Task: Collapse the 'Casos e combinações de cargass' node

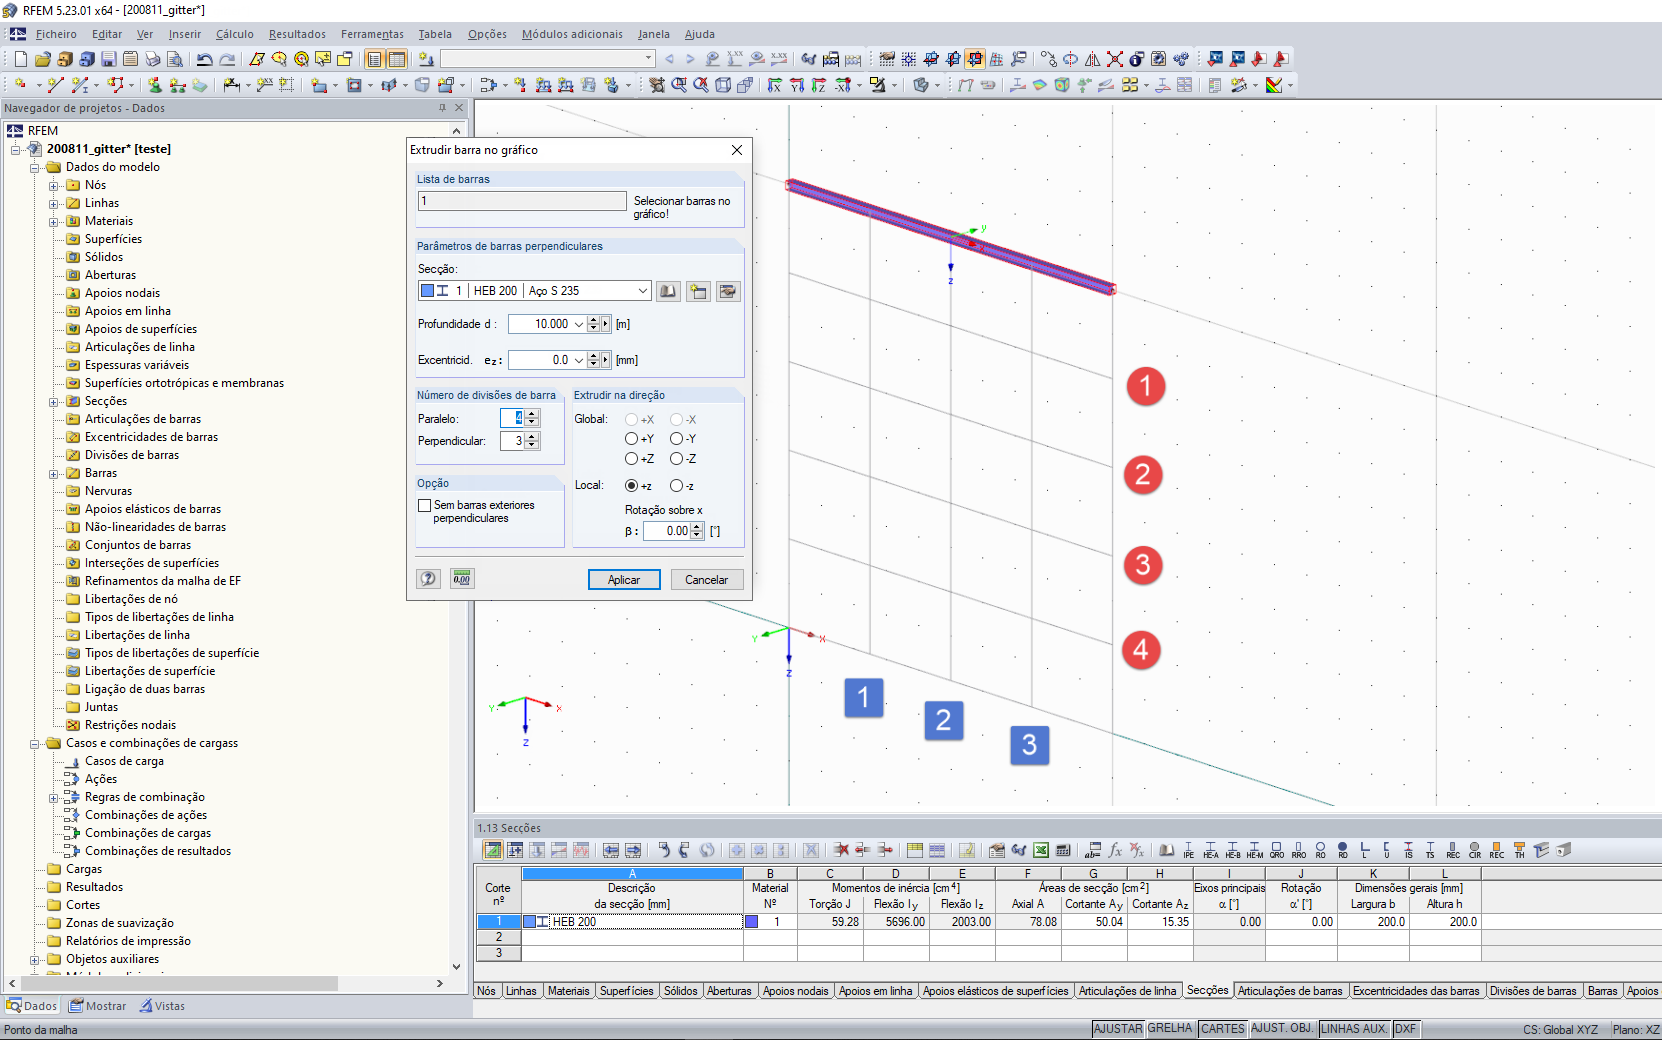Action: (x=35, y=743)
